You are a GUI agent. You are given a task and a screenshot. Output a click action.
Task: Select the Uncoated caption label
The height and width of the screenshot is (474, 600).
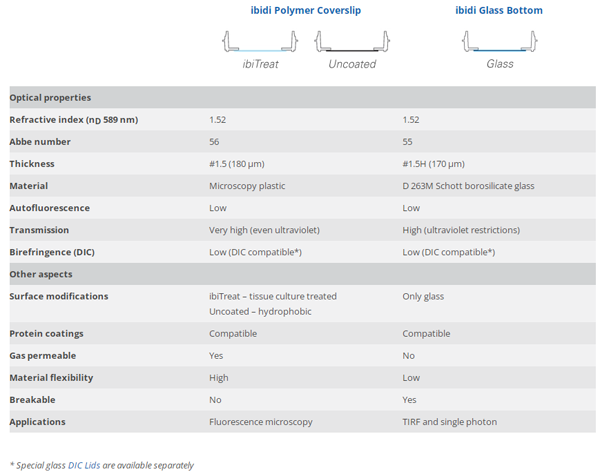[x=352, y=64]
